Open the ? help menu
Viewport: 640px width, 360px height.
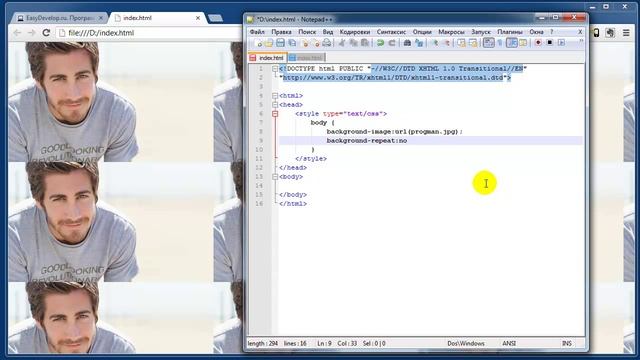tap(551, 32)
